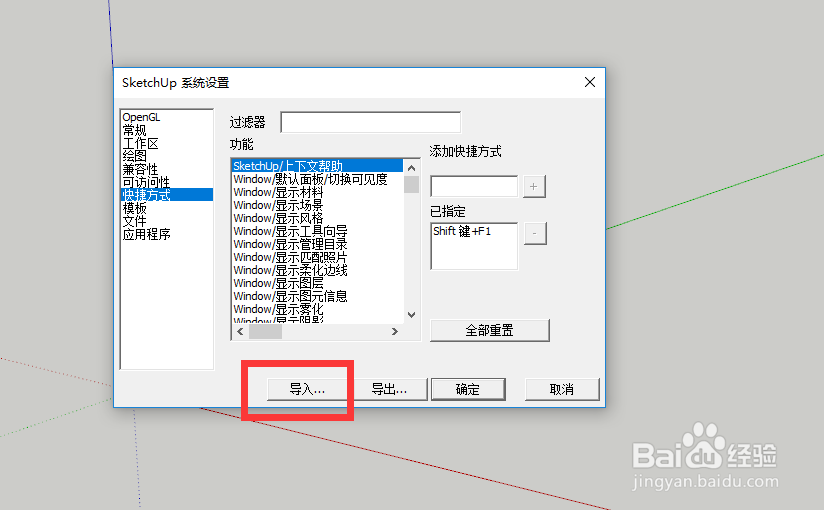Click the function list scroll left arrow
This screenshot has height=510, width=824.
point(240,332)
